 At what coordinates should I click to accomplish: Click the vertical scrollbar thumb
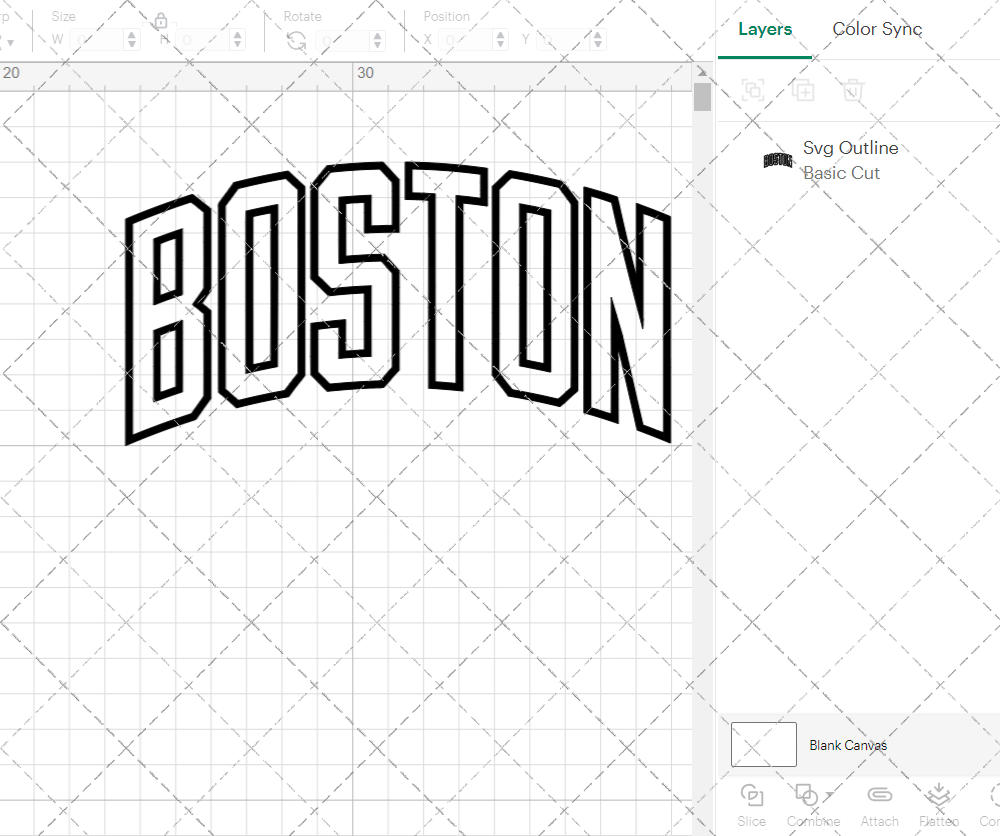[702, 97]
